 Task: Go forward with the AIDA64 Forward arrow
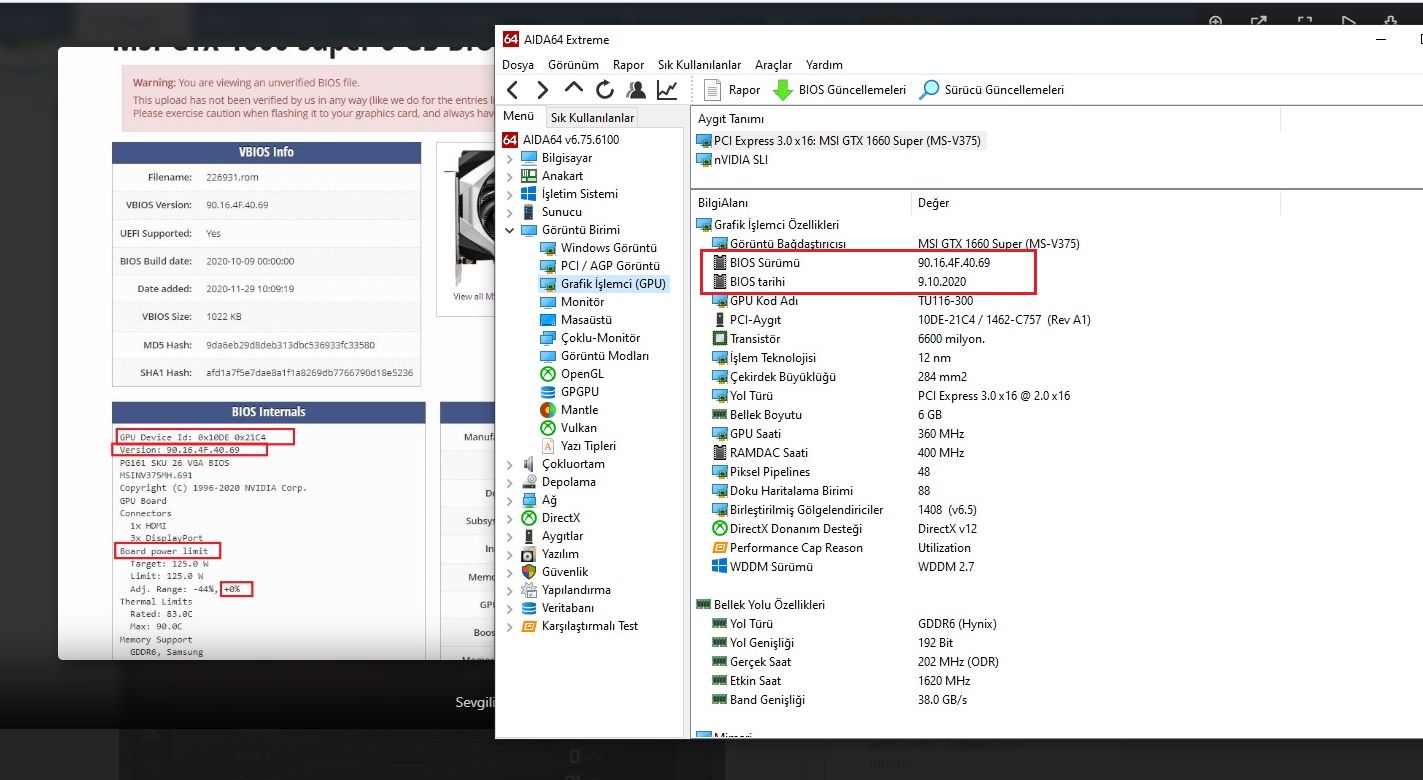coord(542,90)
